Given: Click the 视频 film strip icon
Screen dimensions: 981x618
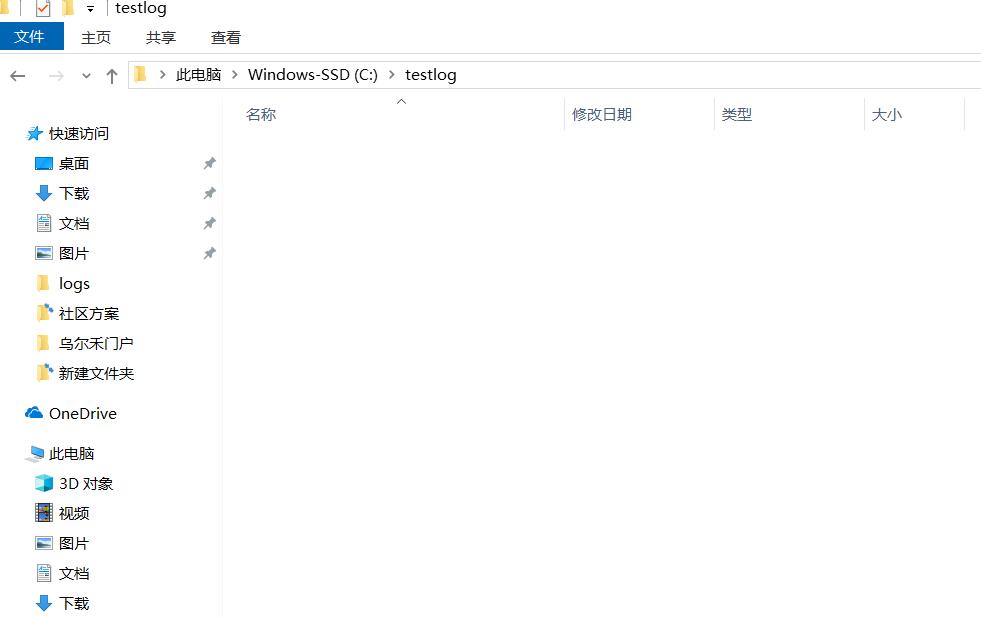Looking at the screenshot, I should (x=44, y=513).
